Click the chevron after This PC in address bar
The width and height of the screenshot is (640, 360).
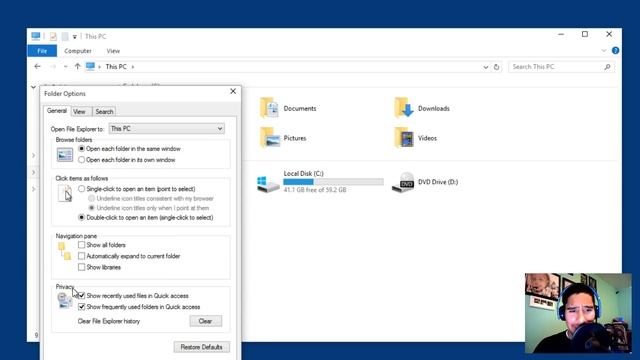tap(133, 67)
